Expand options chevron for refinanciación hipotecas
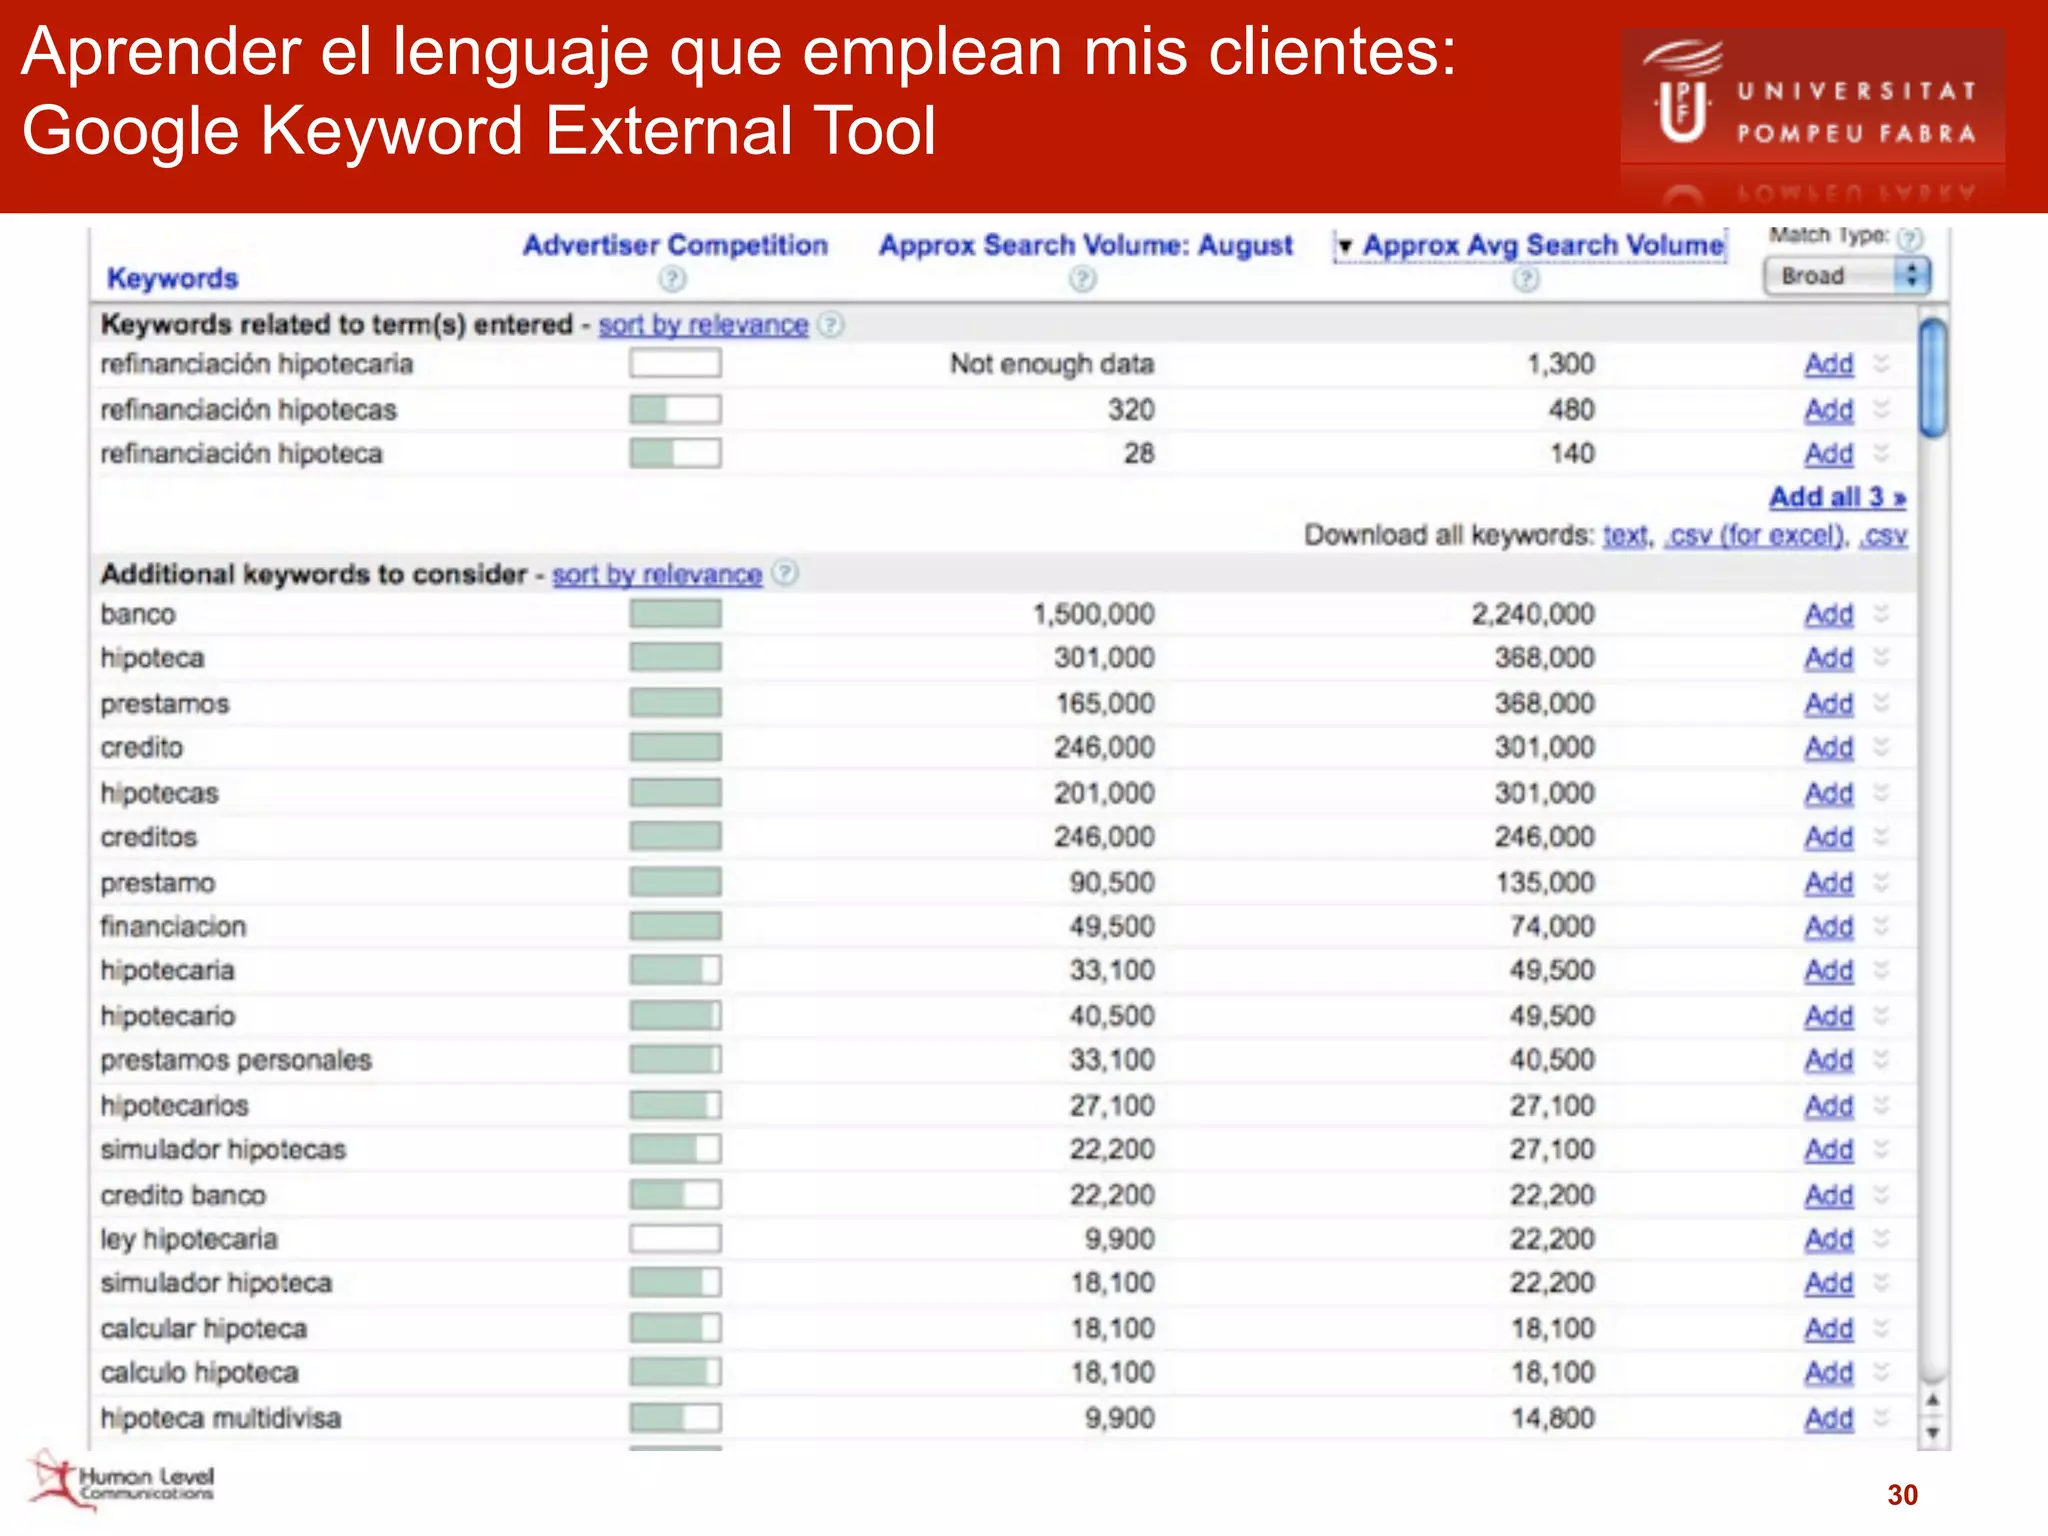This screenshot has height=1536, width=2048. pyautogui.click(x=1881, y=409)
